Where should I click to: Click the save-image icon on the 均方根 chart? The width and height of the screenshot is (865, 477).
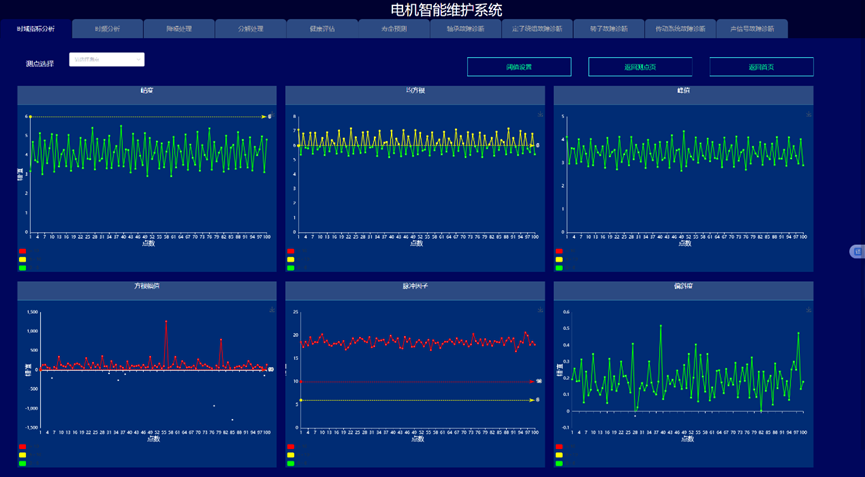541,114
